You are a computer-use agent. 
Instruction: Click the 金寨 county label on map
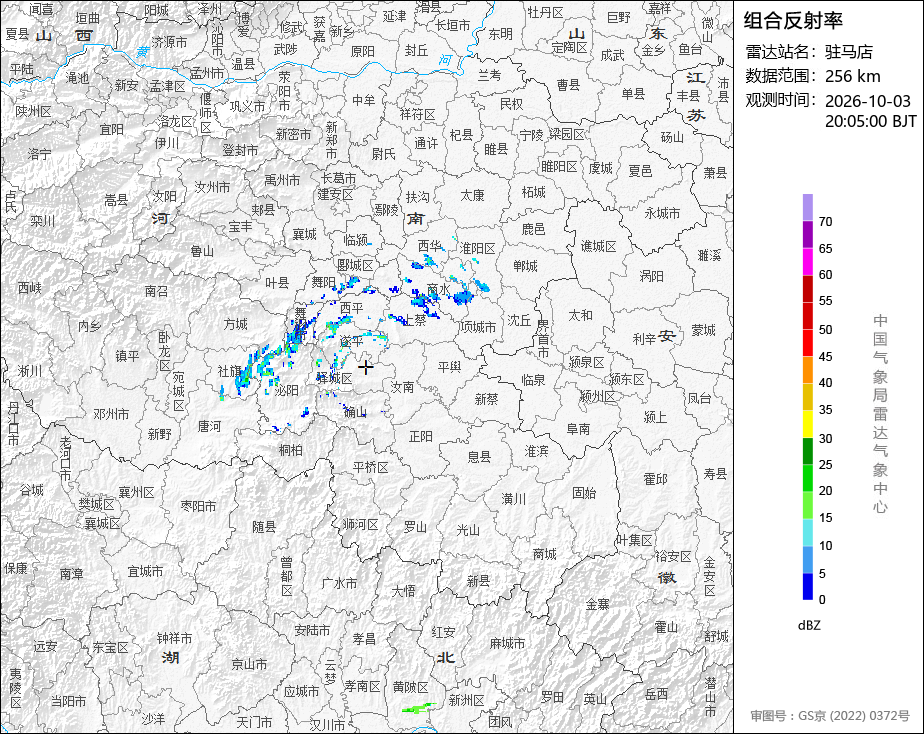coord(598,604)
